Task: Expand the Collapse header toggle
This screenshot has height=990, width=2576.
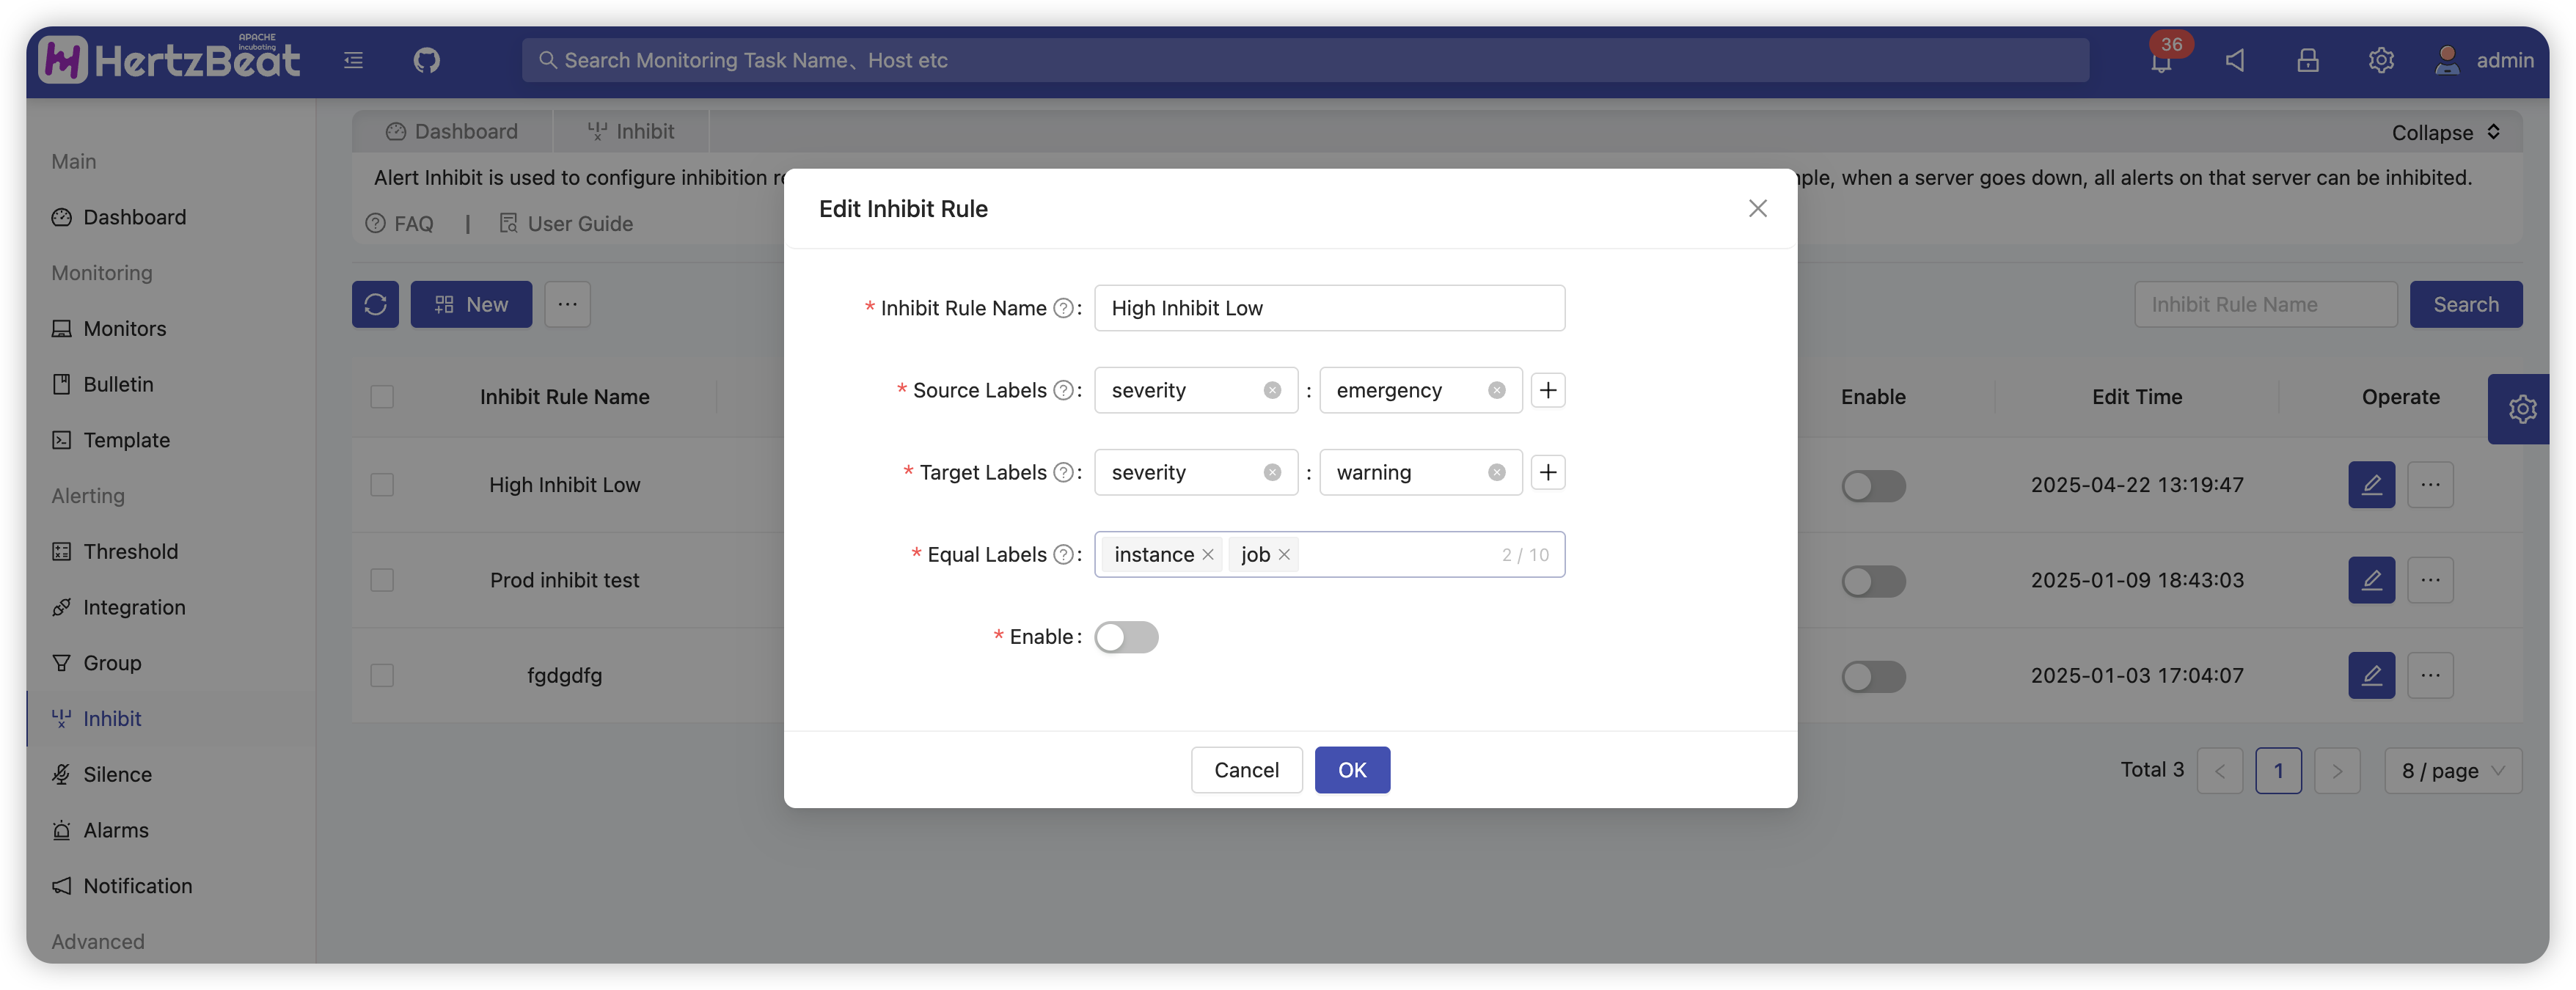Action: pos(2445,132)
